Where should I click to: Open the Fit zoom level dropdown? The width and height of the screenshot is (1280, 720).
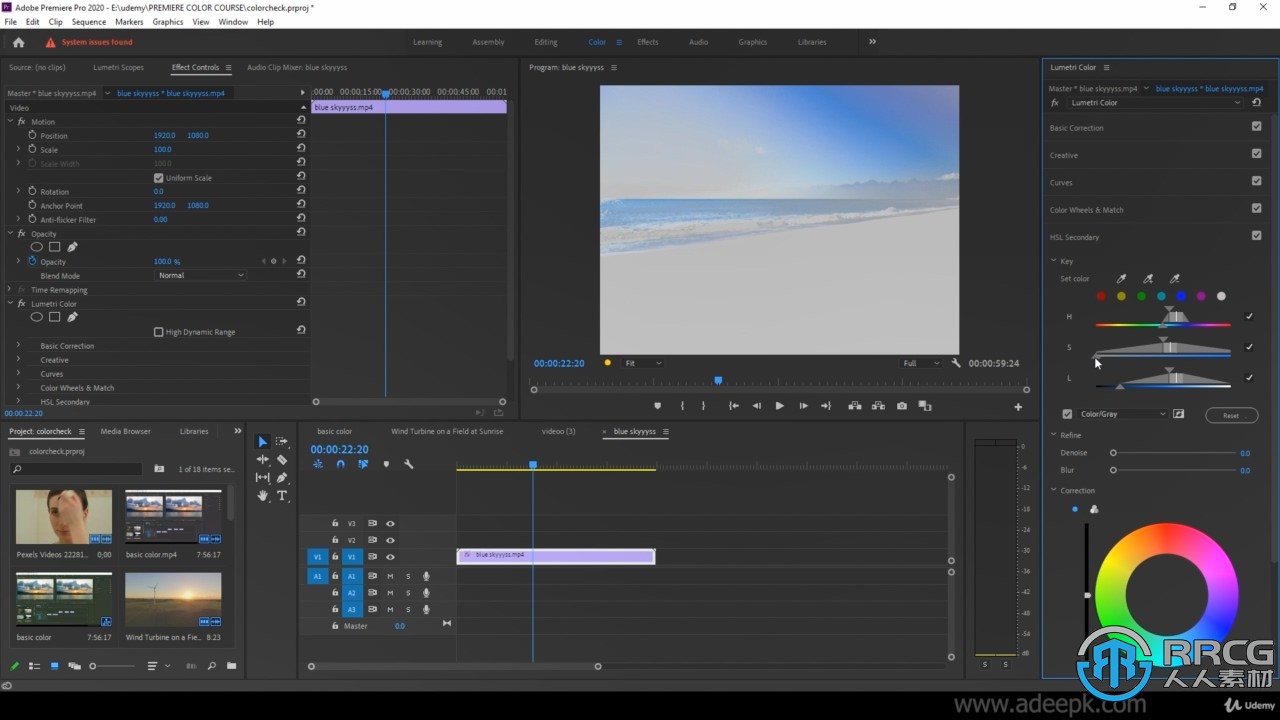point(642,363)
